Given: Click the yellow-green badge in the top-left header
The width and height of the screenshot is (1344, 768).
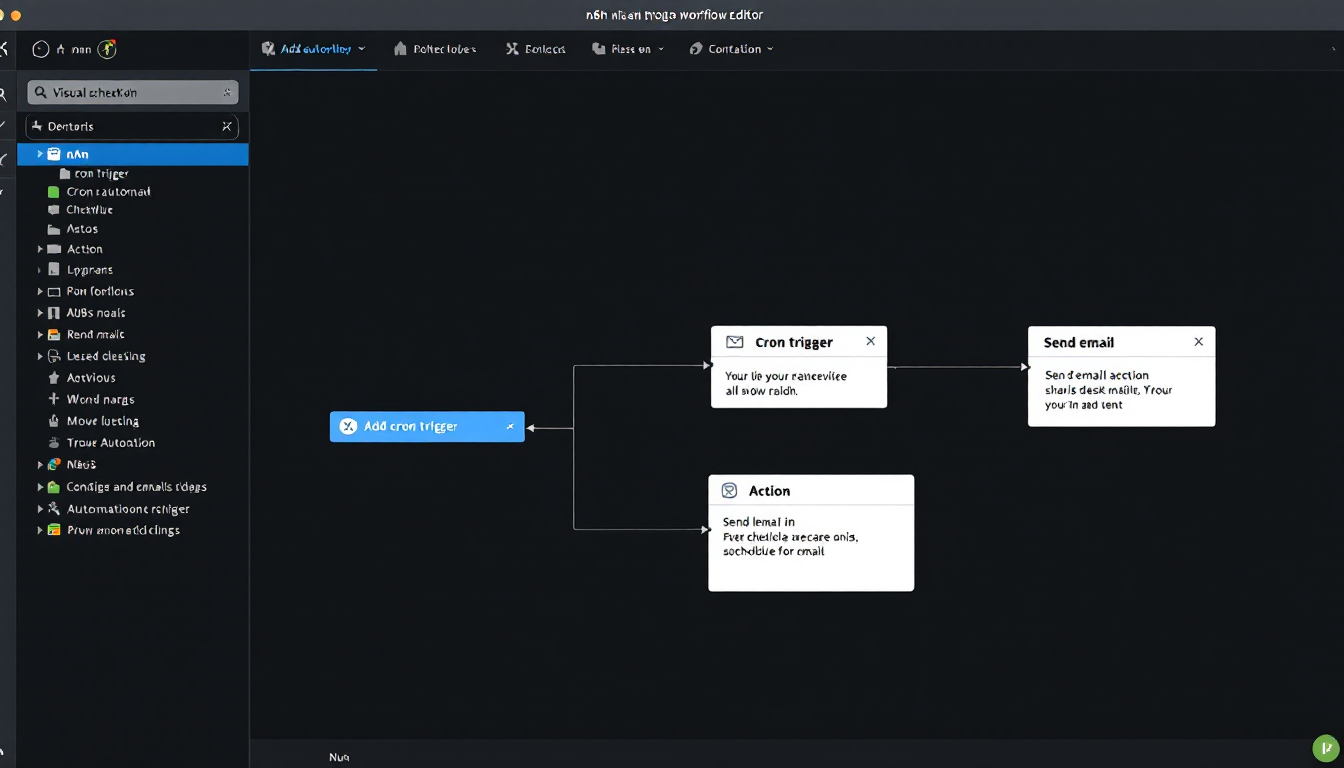Looking at the screenshot, I should 108,48.
